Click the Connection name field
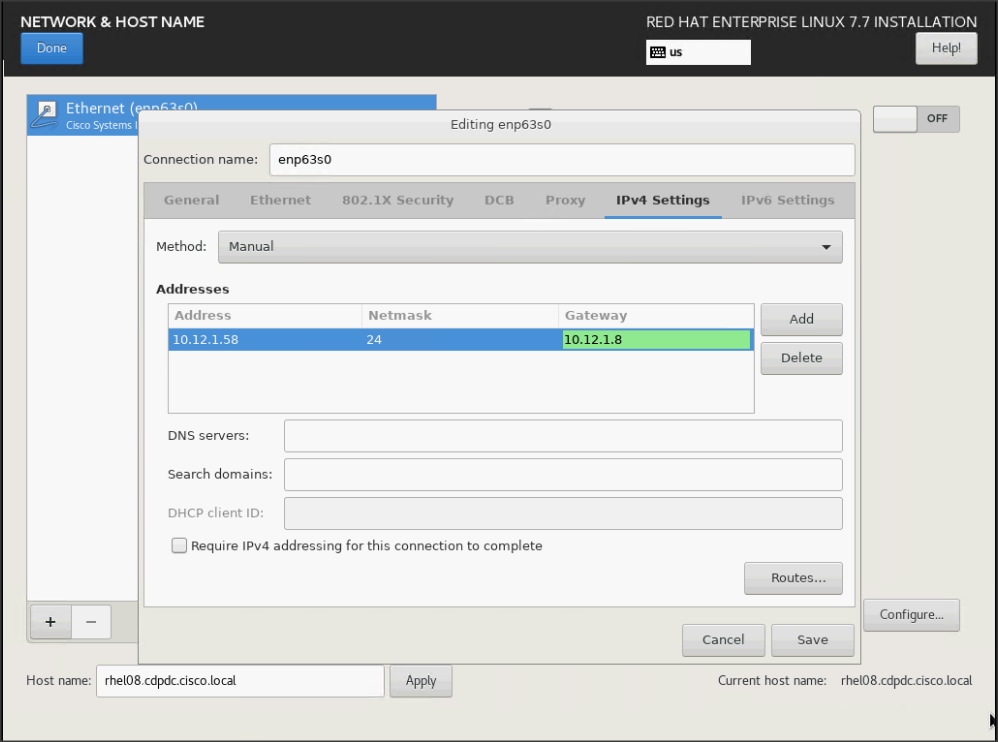The width and height of the screenshot is (998, 742). [x=561, y=160]
